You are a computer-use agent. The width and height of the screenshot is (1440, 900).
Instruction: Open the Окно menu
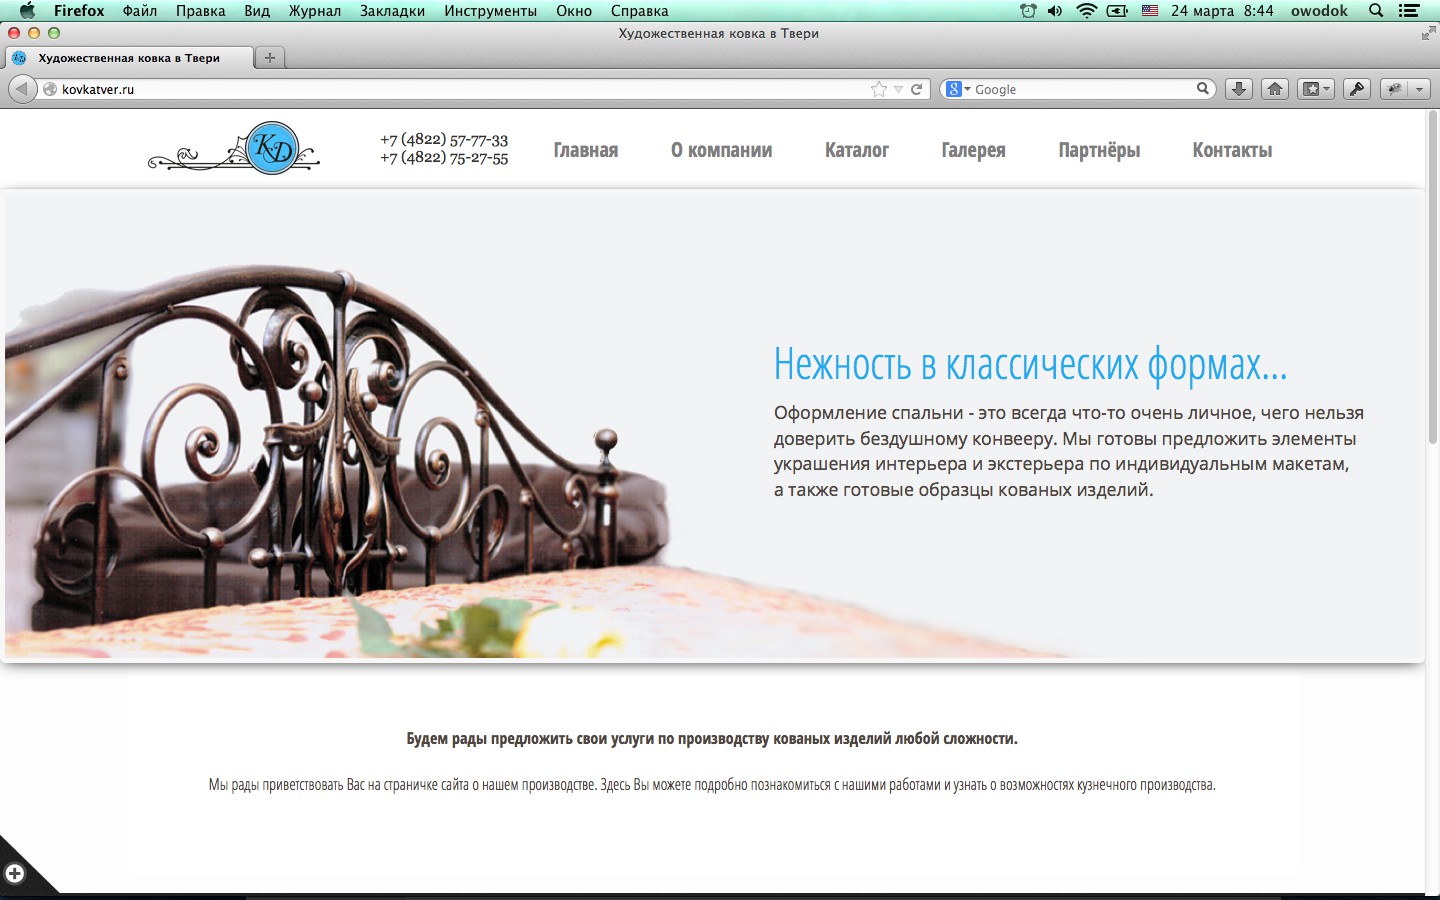pyautogui.click(x=574, y=11)
